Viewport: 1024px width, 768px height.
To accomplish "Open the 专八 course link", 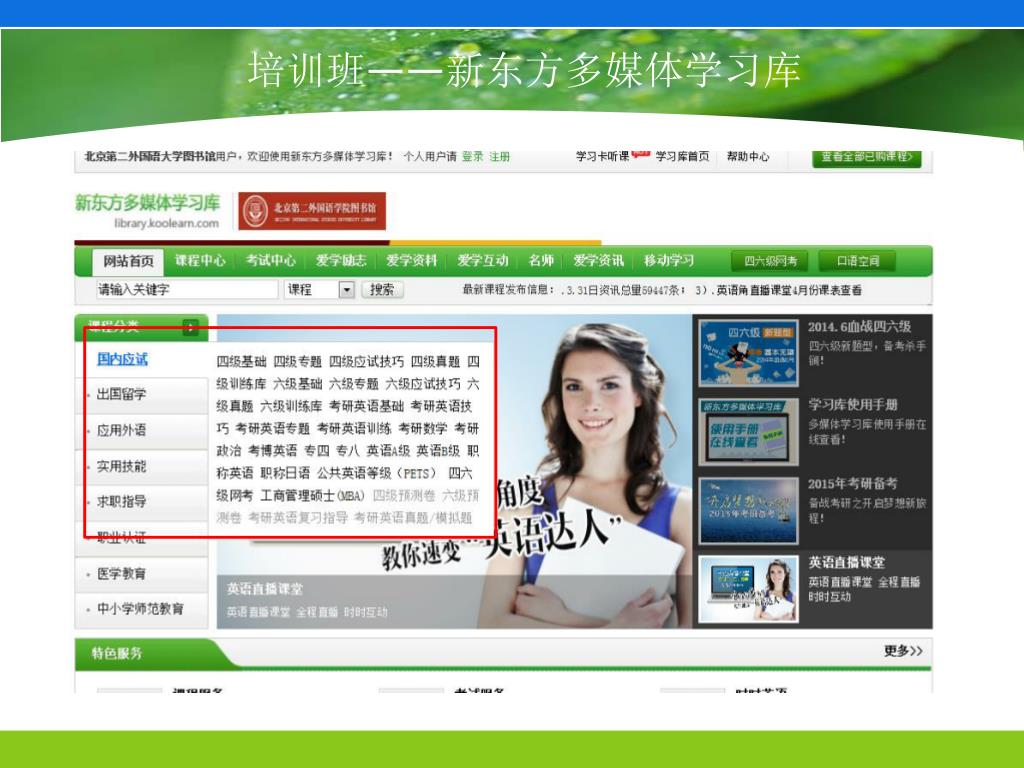I will click(x=348, y=451).
